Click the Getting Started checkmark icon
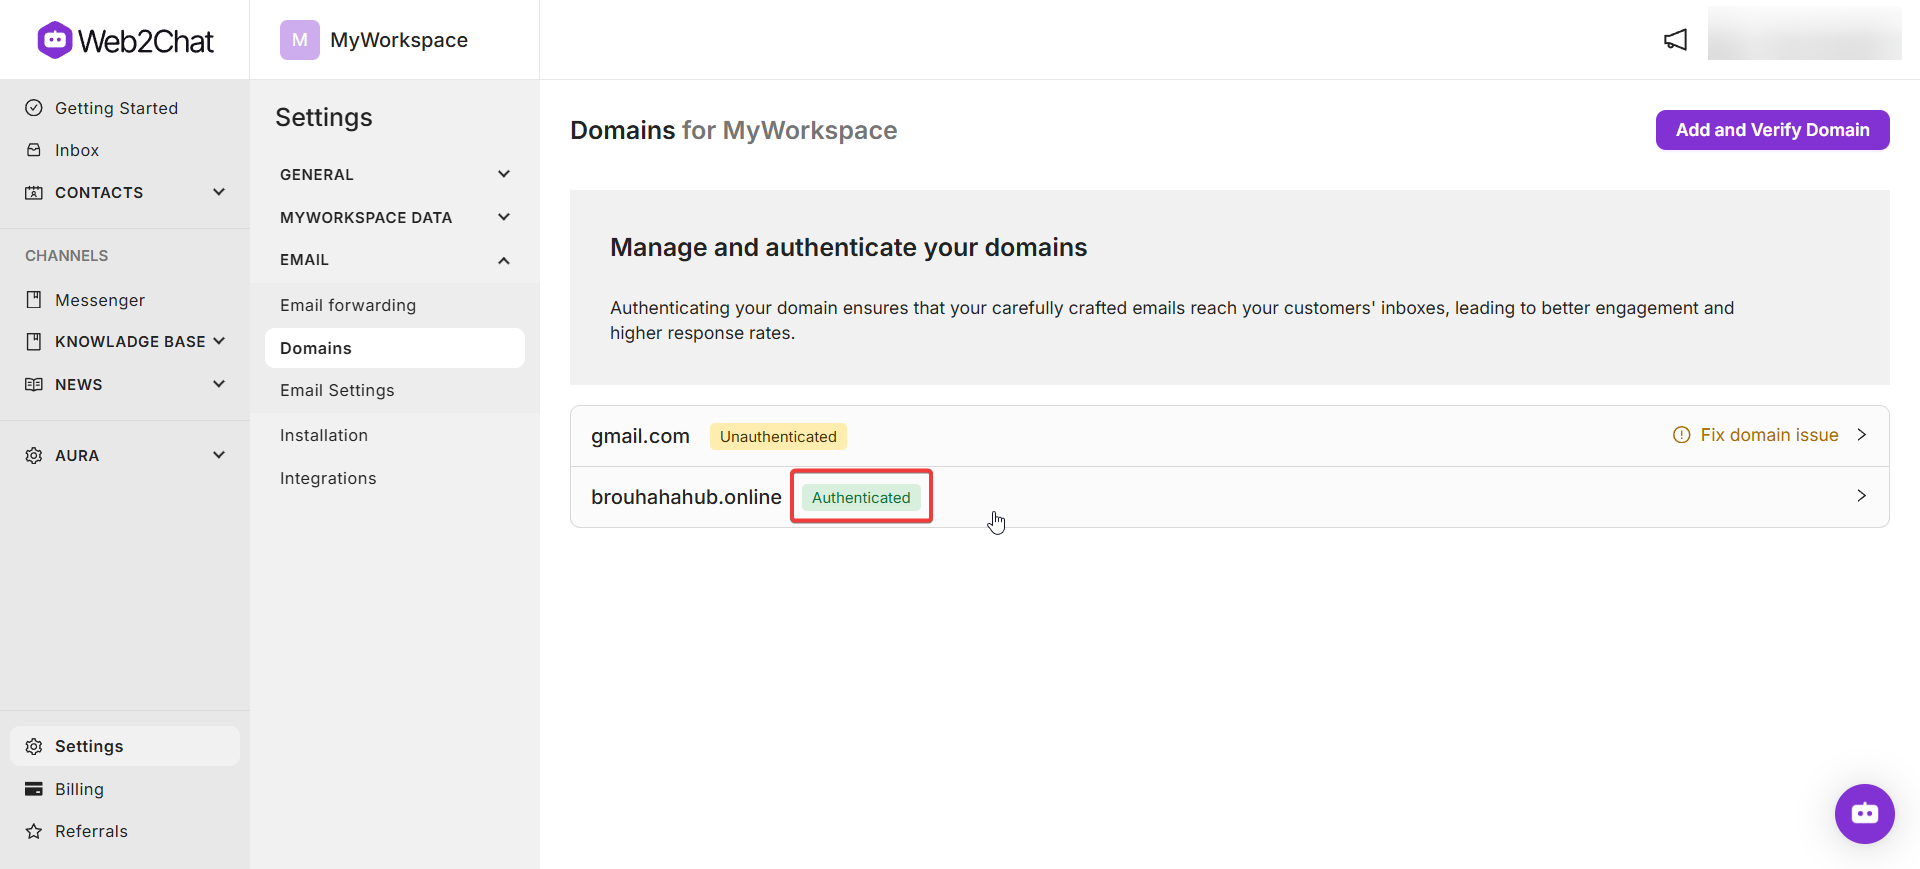The width and height of the screenshot is (1920, 869). 34,108
